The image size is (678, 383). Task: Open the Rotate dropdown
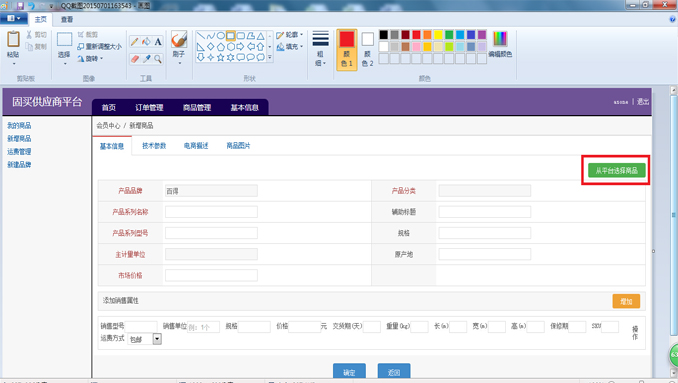tap(90, 58)
